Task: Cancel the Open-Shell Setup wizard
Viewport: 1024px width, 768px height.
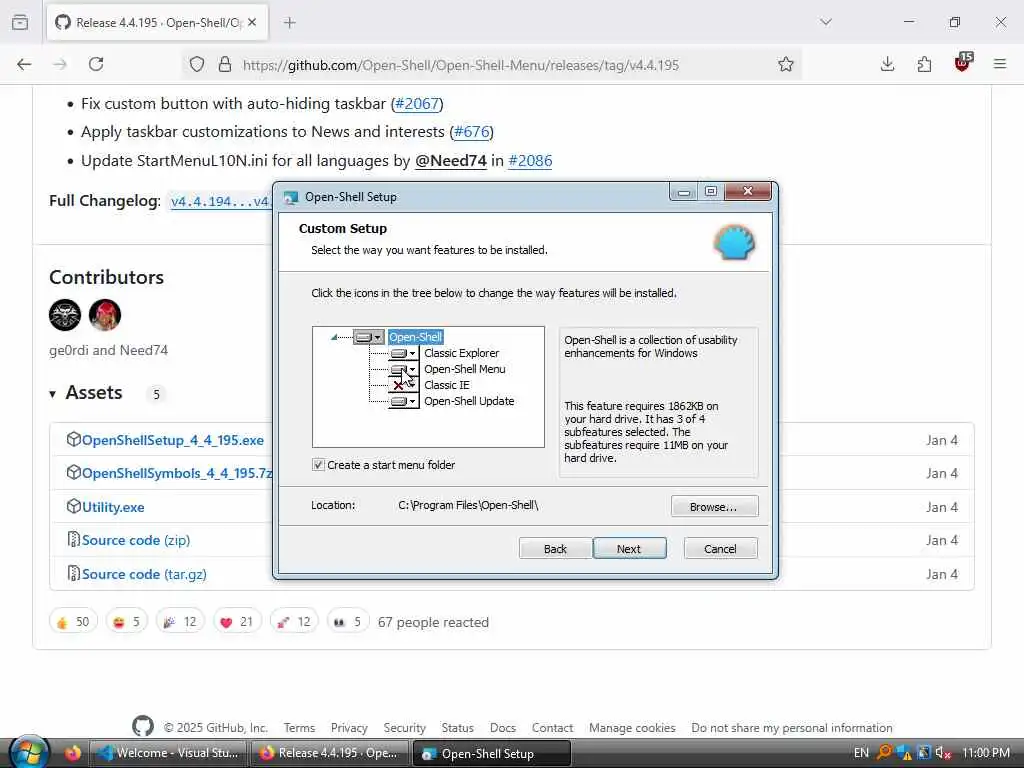Action: pyautogui.click(x=720, y=549)
